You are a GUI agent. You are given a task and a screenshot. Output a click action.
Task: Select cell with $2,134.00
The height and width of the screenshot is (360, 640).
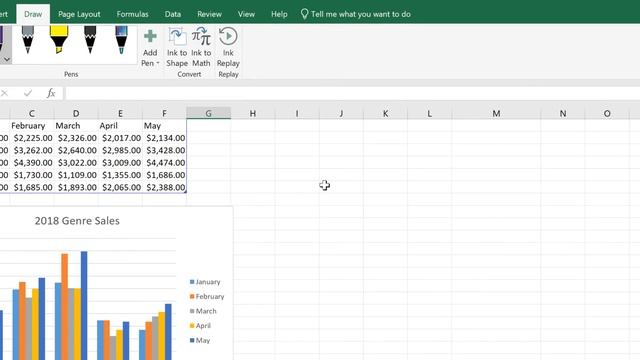click(x=164, y=138)
